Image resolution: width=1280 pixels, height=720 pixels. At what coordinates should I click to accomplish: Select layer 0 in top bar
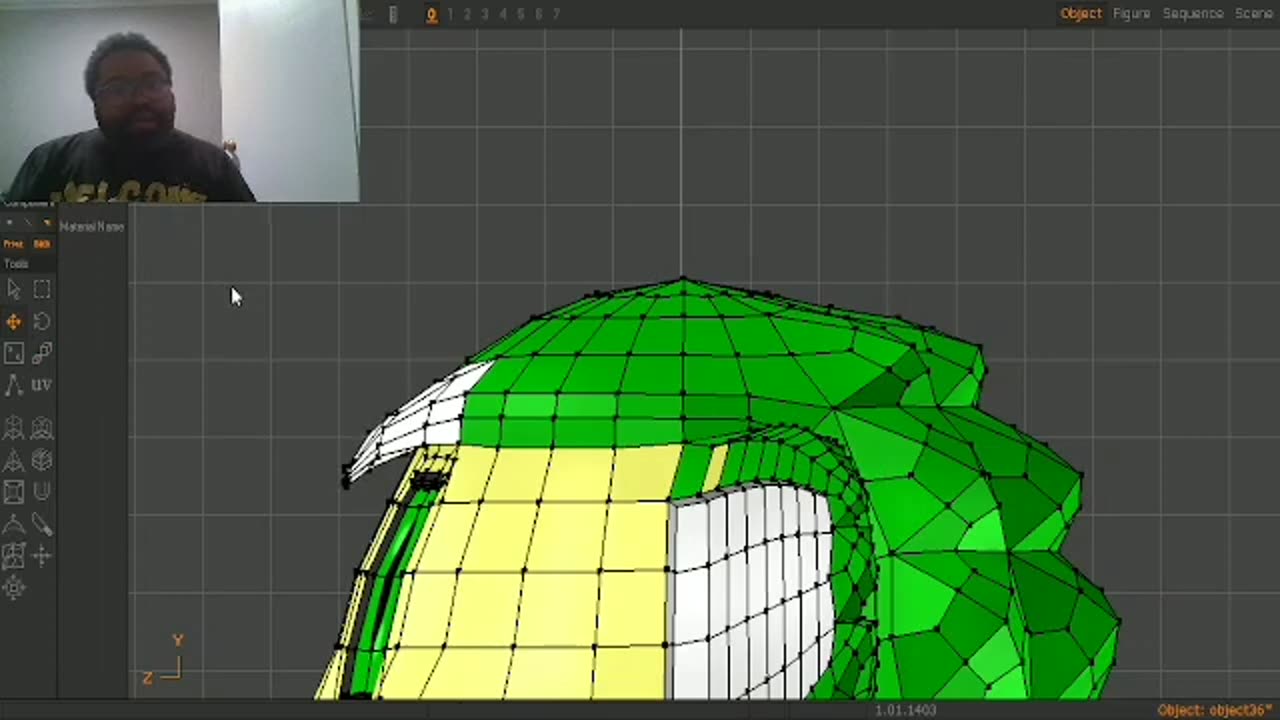click(431, 14)
